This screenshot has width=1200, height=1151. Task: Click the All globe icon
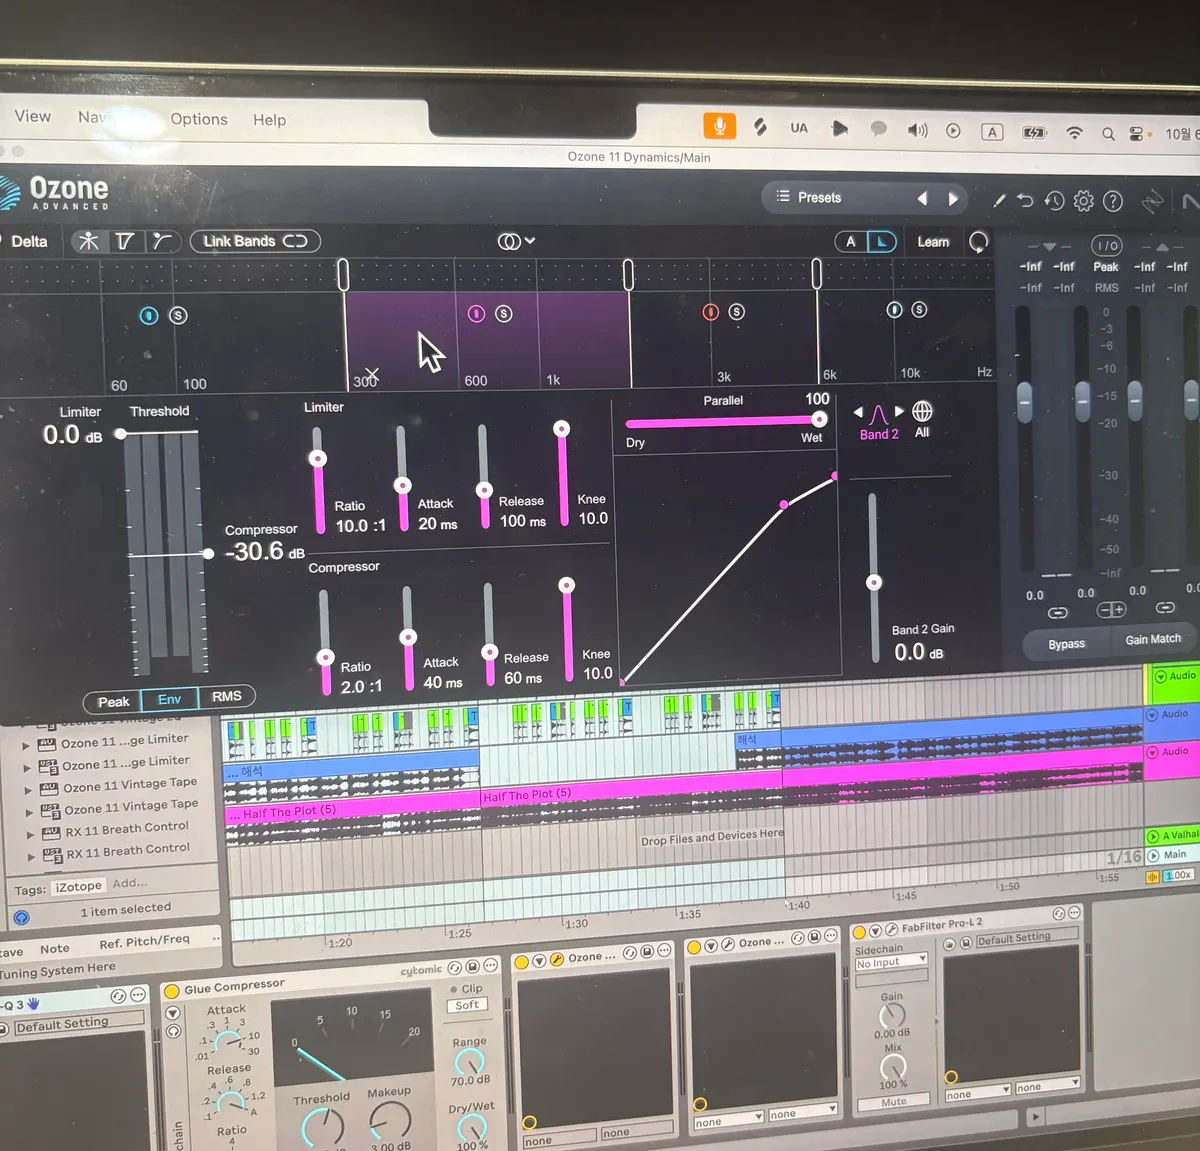[x=922, y=411]
